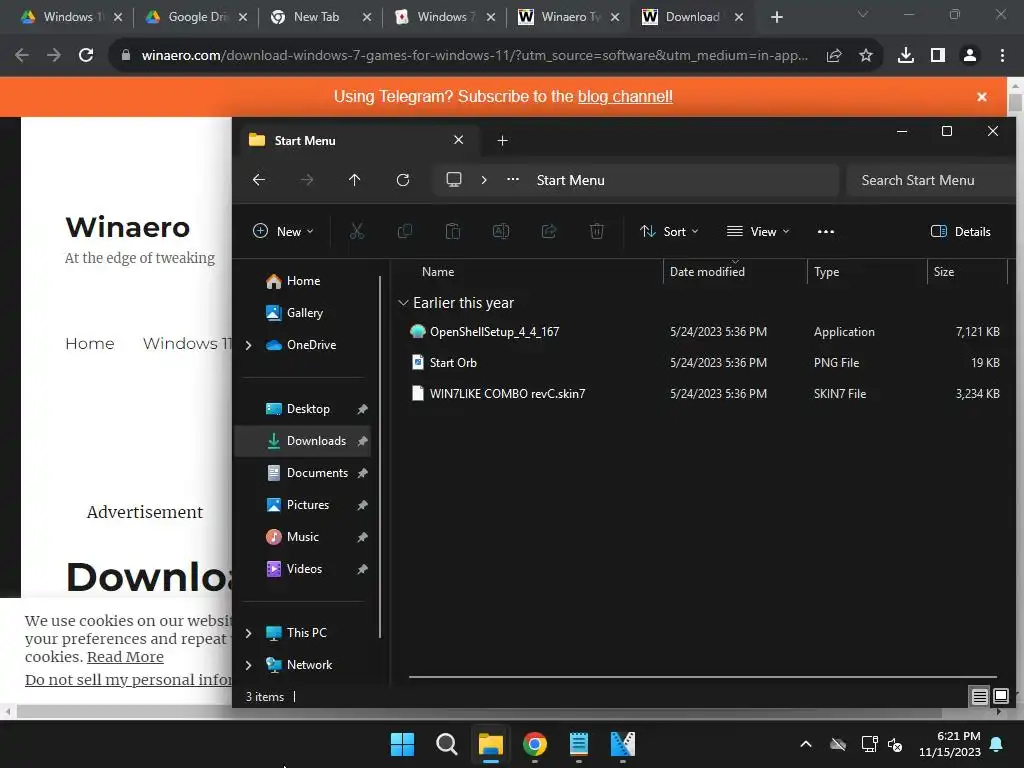Click the Share icon in Explorer toolbar
Screen dimensions: 1024x768
click(549, 231)
